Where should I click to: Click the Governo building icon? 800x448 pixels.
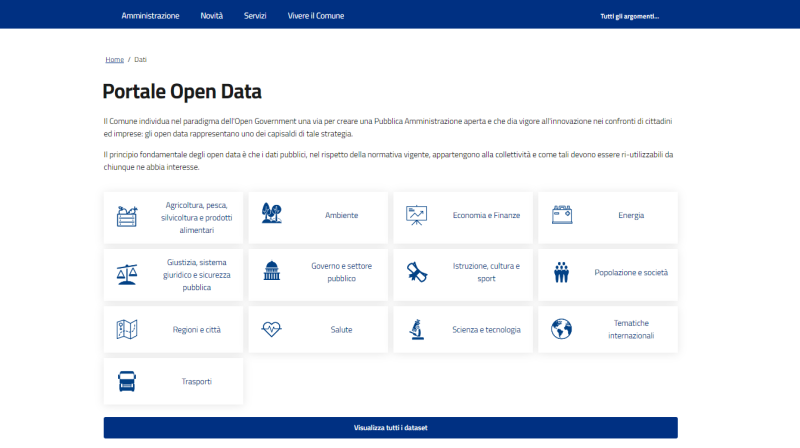click(x=271, y=272)
